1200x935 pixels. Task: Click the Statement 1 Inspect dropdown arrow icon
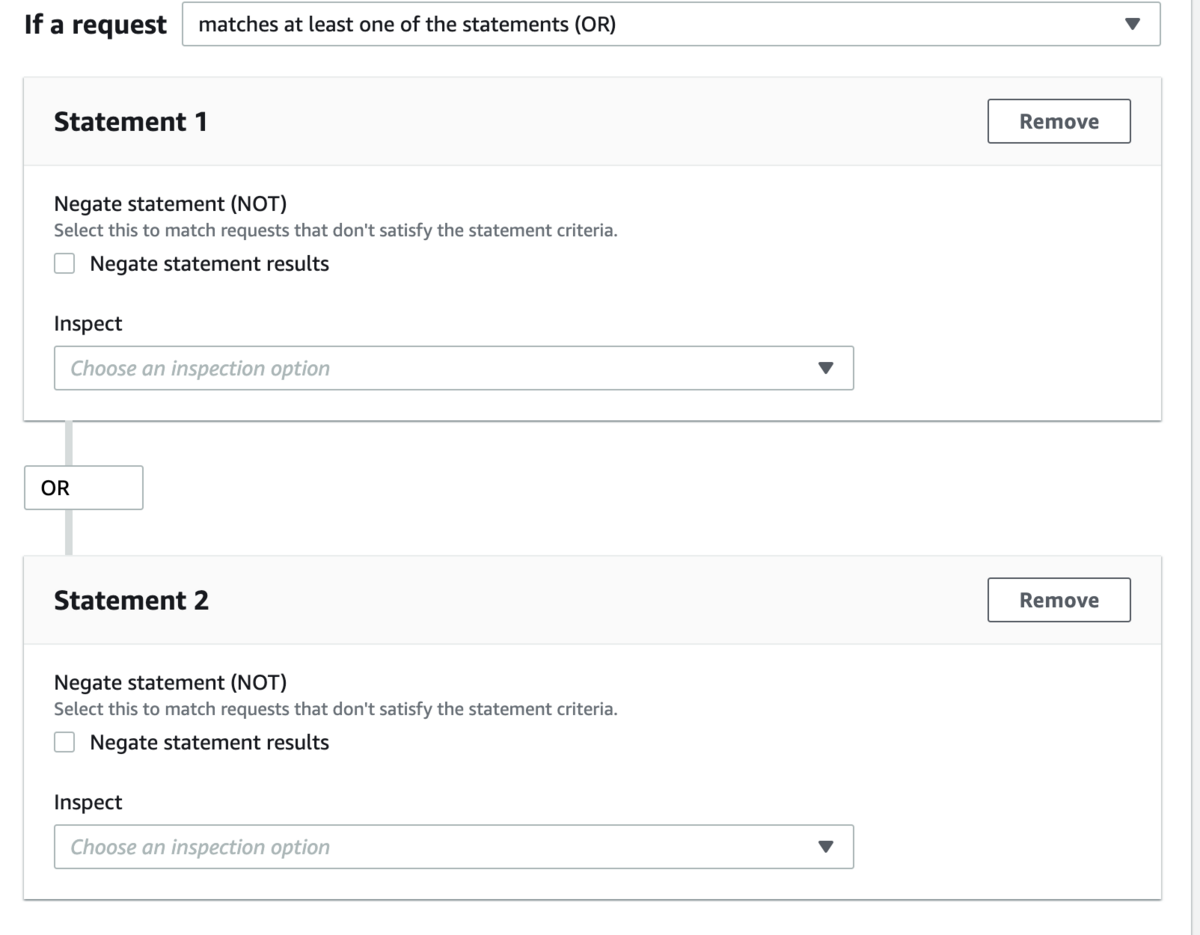click(x=825, y=368)
